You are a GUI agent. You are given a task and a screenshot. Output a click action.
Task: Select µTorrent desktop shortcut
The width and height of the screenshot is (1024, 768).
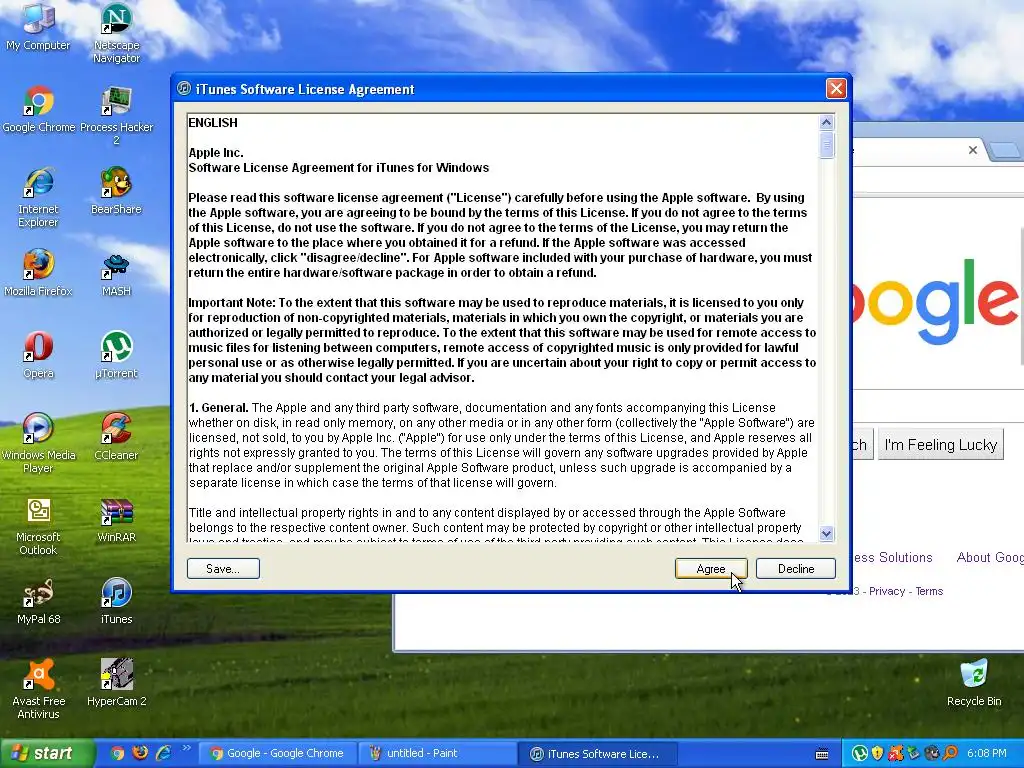pos(116,355)
